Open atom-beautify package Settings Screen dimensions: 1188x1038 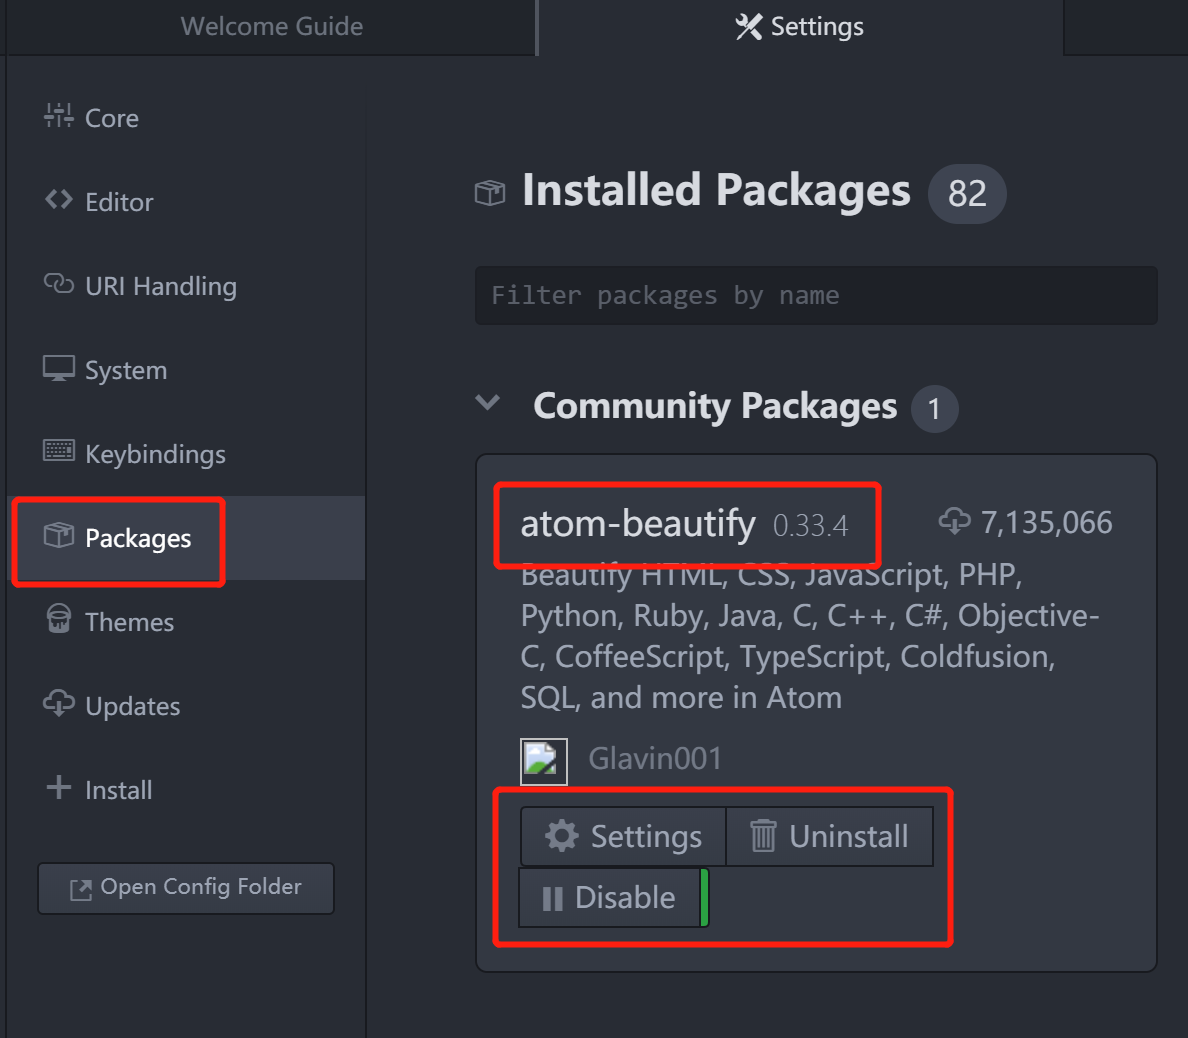[623, 836]
